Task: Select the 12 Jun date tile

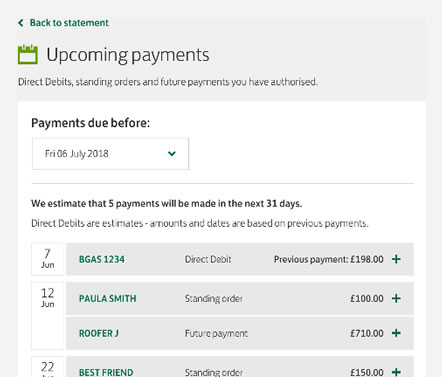Action: (x=48, y=315)
